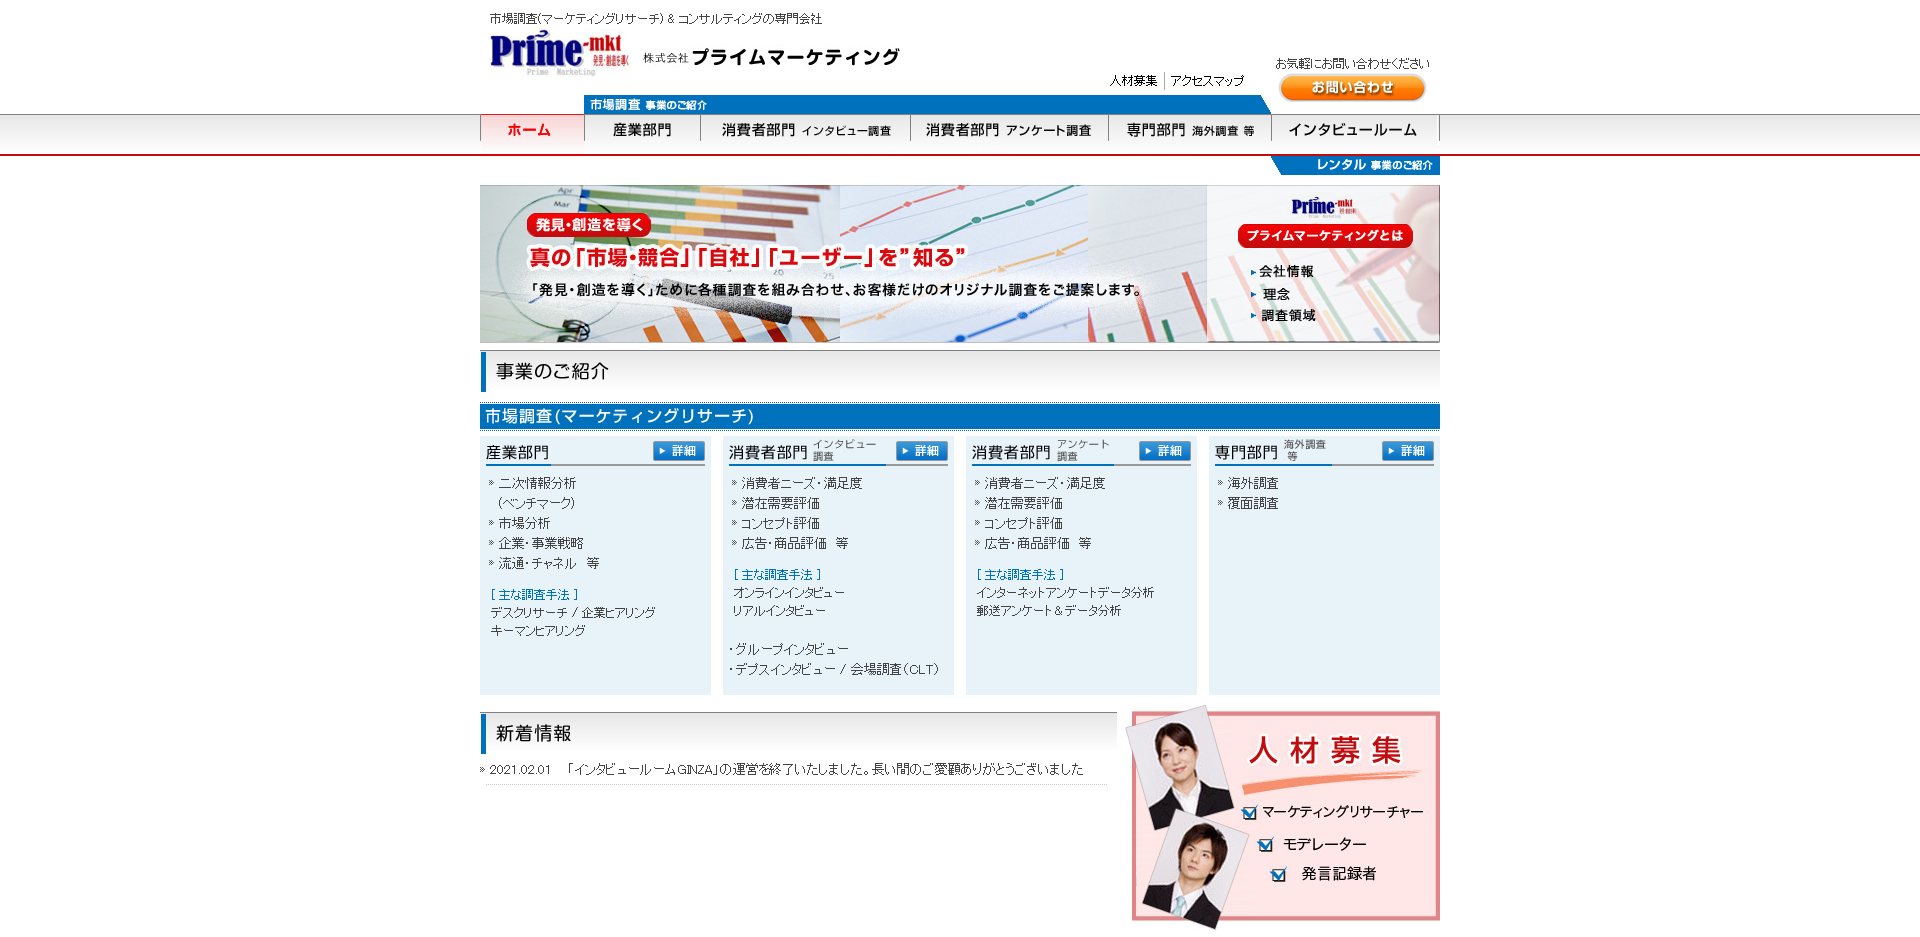The image size is (1920, 937).
Task: Open the アクセスマップ header link
Action: [1207, 81]
